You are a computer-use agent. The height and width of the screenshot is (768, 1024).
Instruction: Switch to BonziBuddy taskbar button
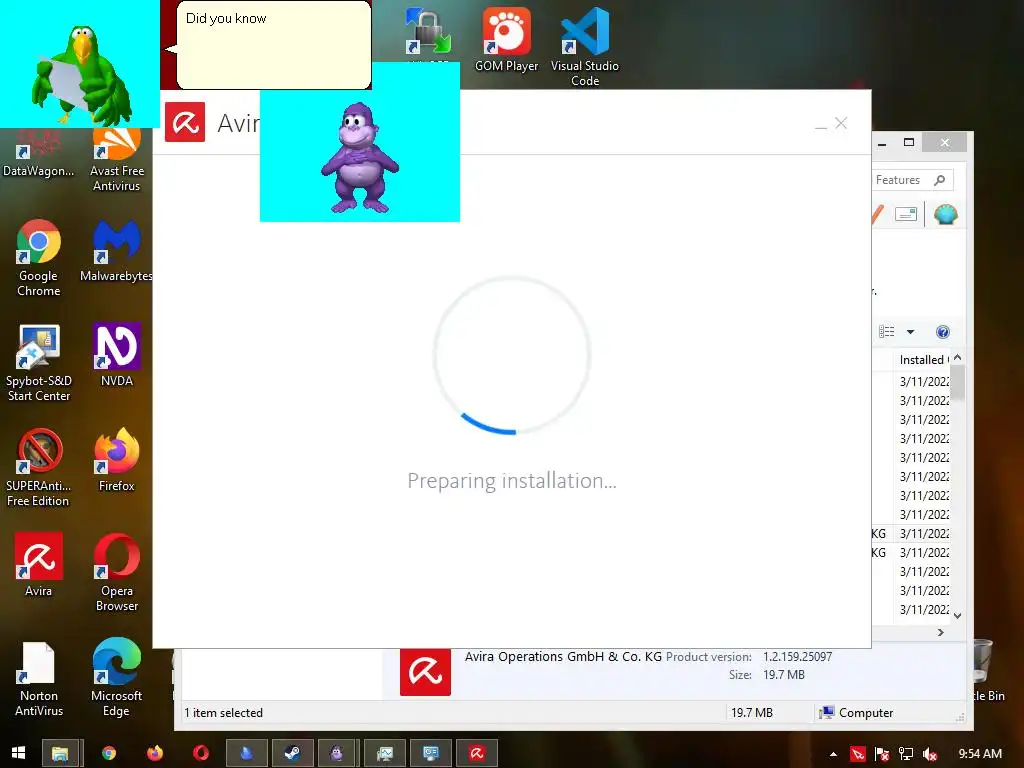pyautogui.click(x=337, y=753)
